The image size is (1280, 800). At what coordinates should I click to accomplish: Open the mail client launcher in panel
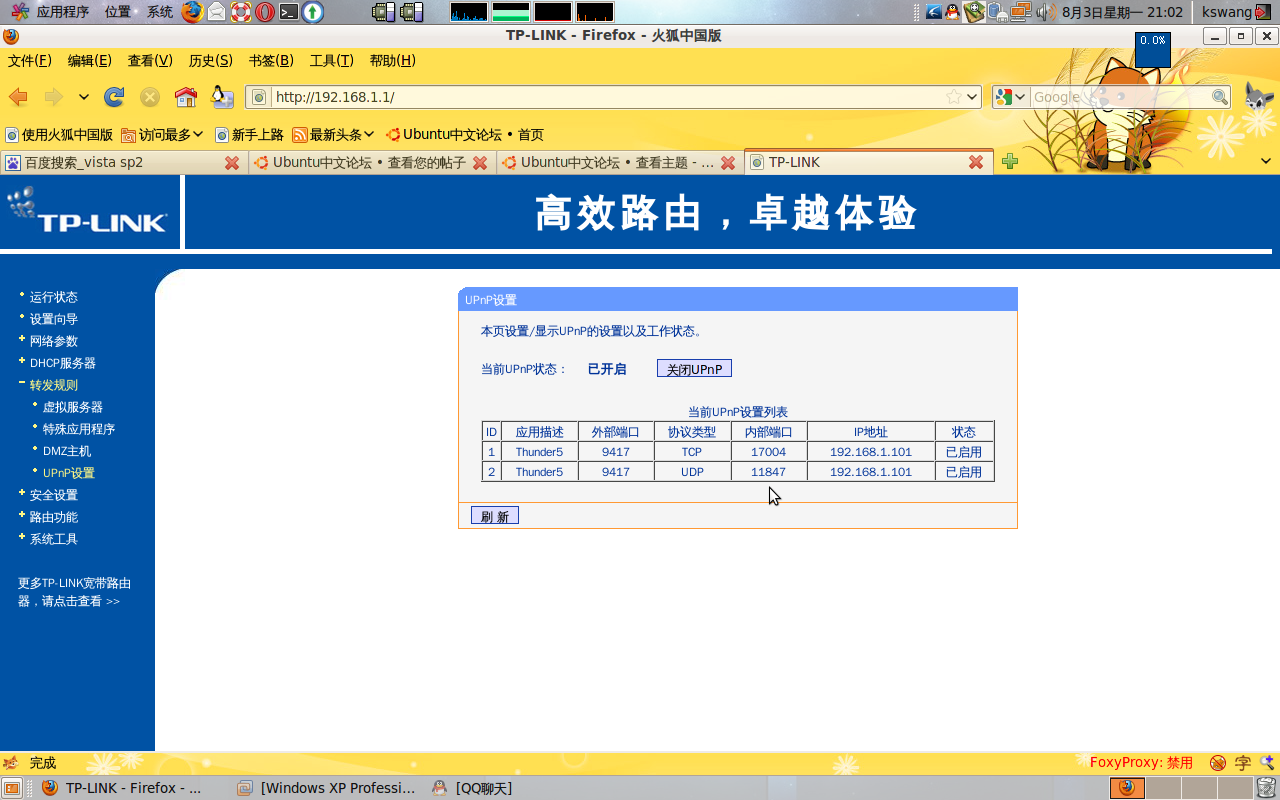coord(216,12)
